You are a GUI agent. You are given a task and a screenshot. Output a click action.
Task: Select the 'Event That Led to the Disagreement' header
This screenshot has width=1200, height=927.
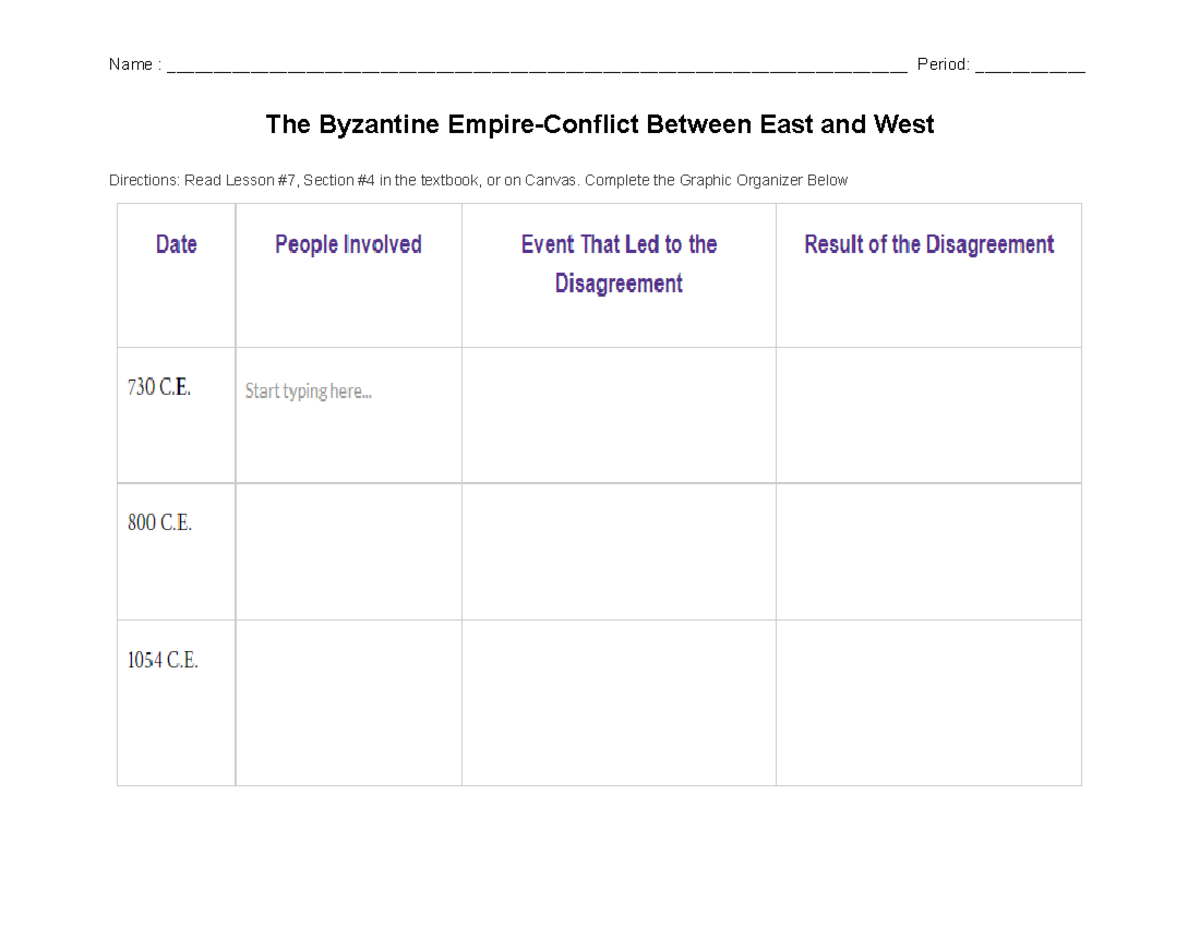(x=617, y=263)
